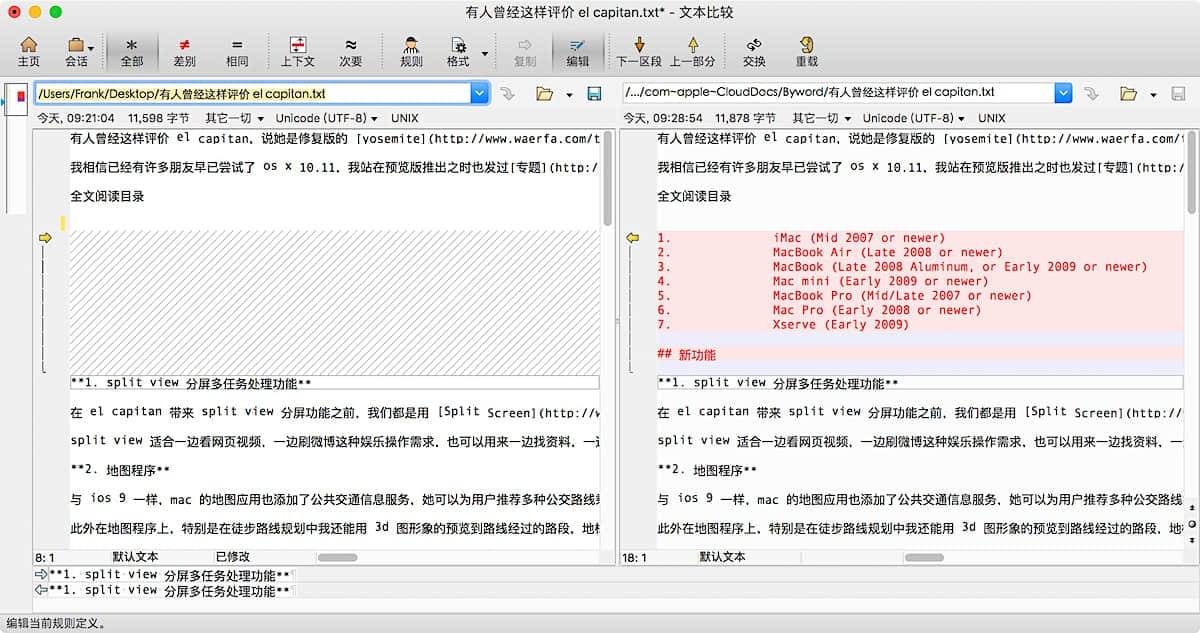Open right pane 其它一切 file type dropdown
The height and width of the screenshot is (633, 1200).
point(822,118)
